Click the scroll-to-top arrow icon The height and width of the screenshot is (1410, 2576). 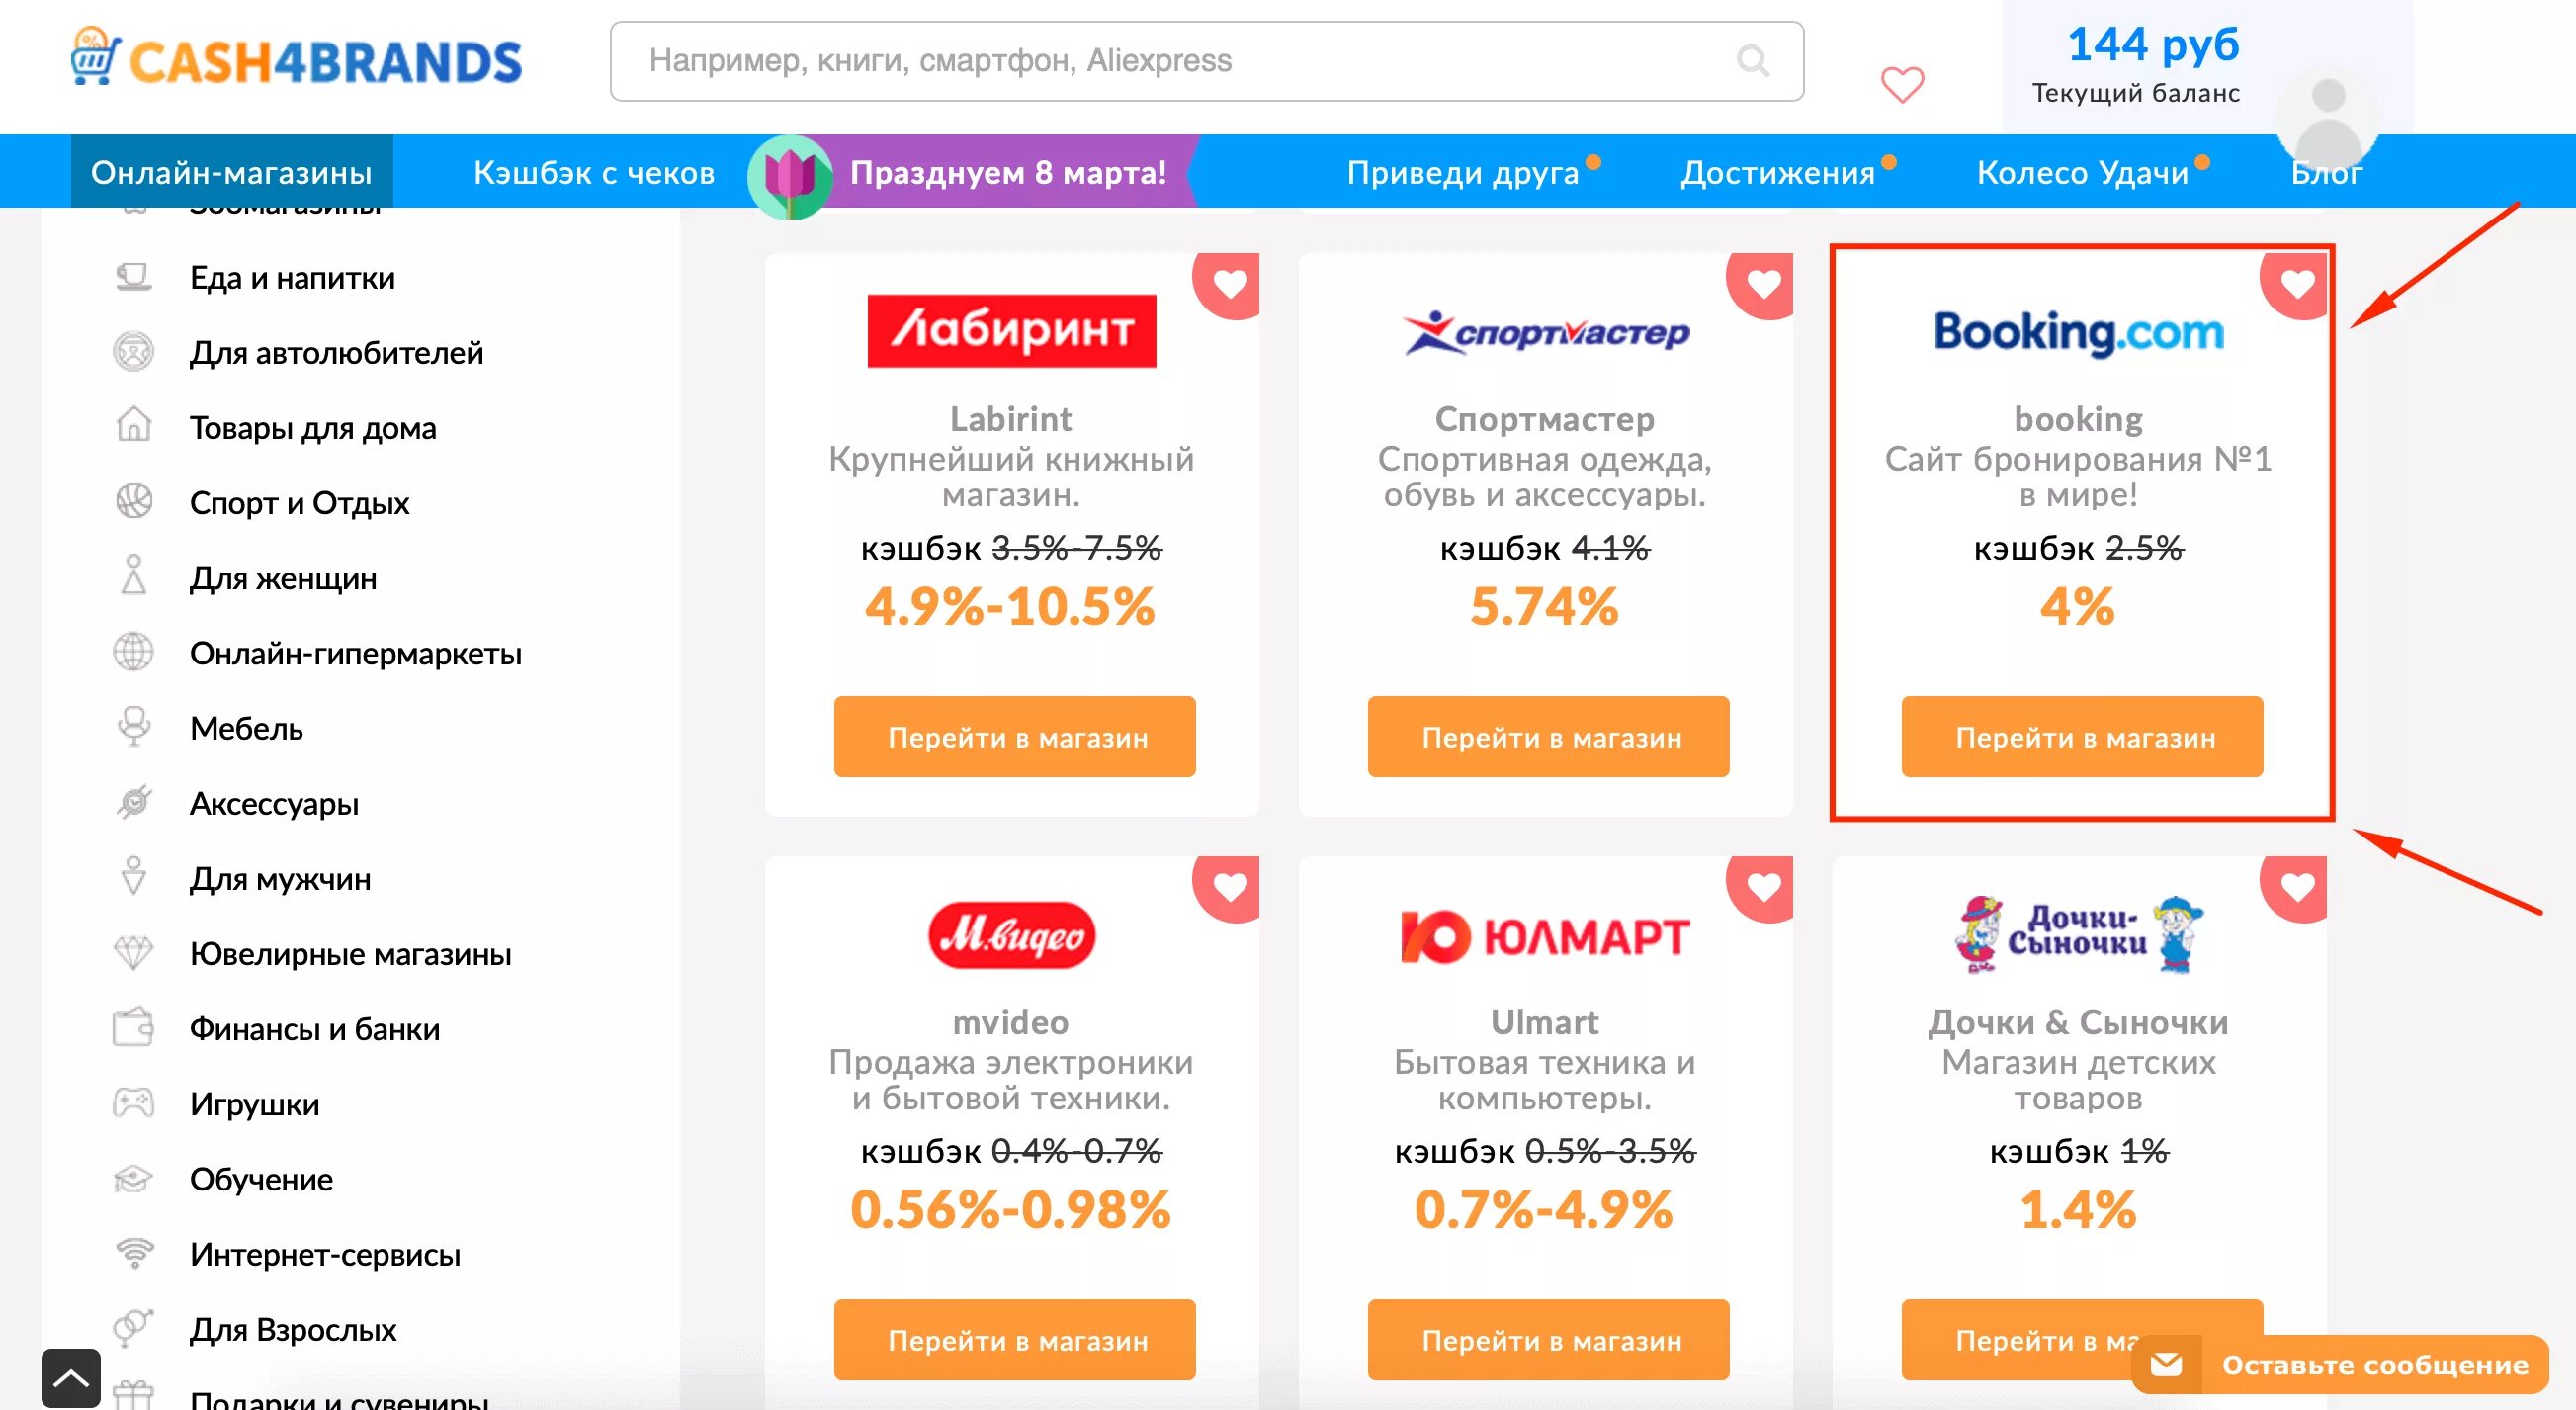71,1379
